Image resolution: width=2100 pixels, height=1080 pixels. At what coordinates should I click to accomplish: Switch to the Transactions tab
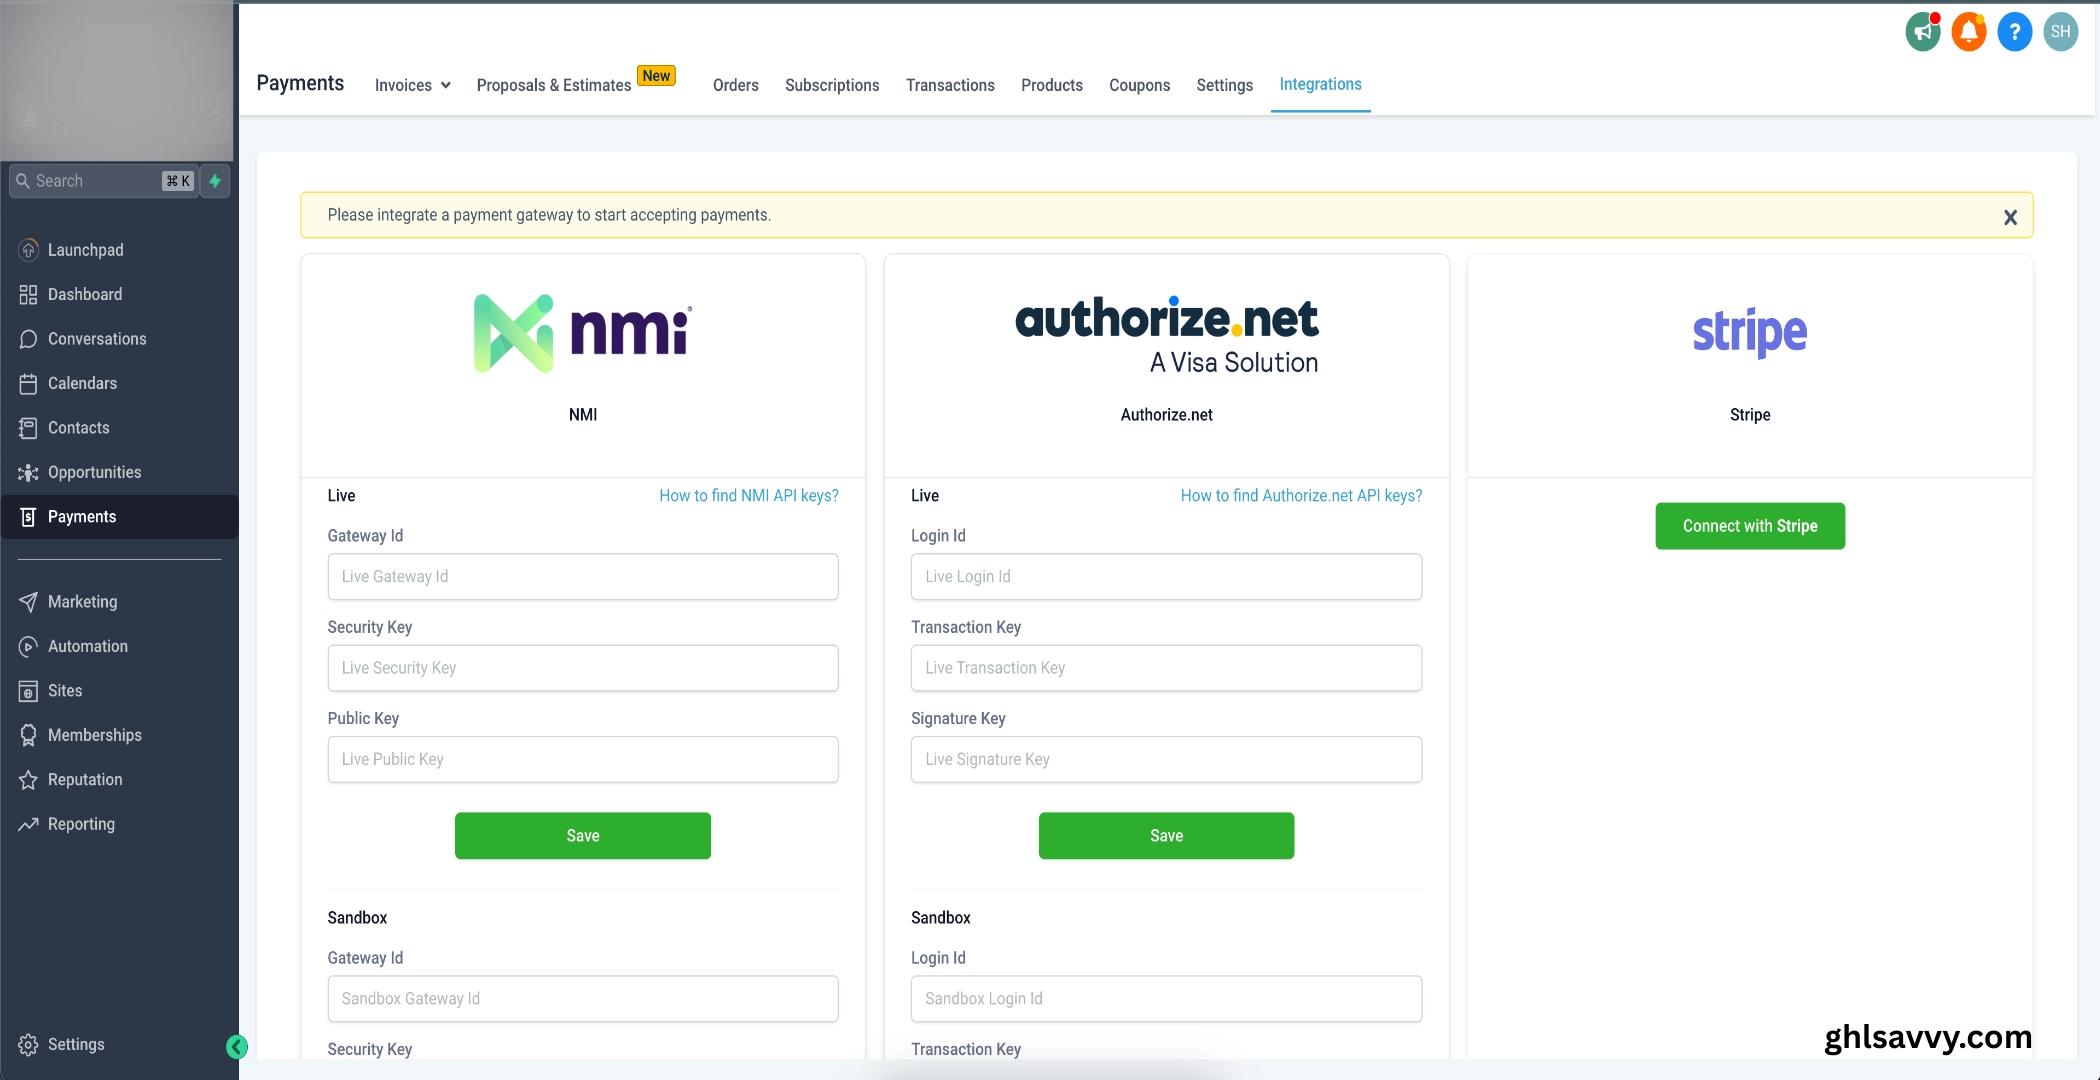click(950, 85)
